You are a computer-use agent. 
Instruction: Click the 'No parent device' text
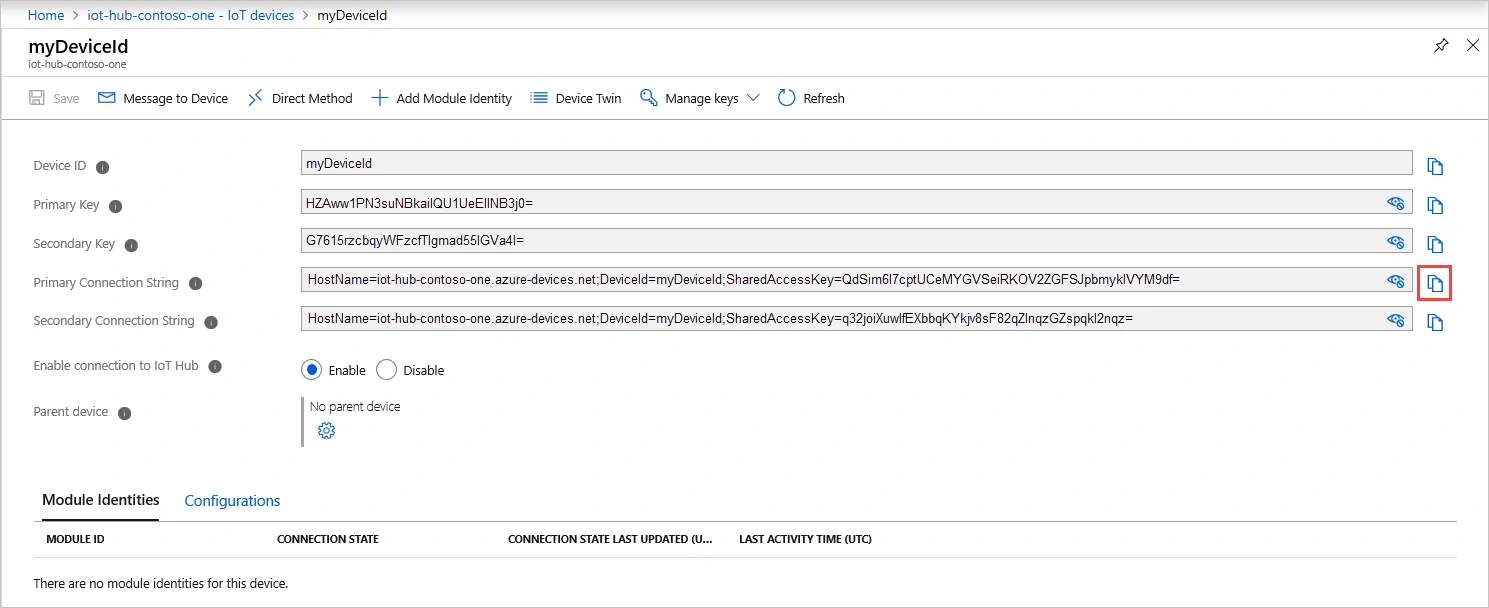tap(355, 407)
